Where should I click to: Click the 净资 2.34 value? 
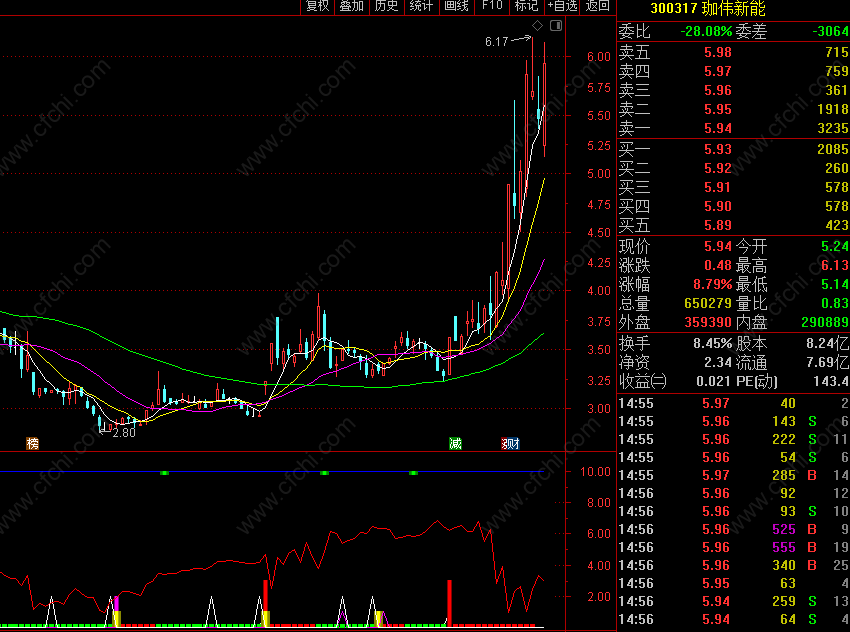[718, 363]
